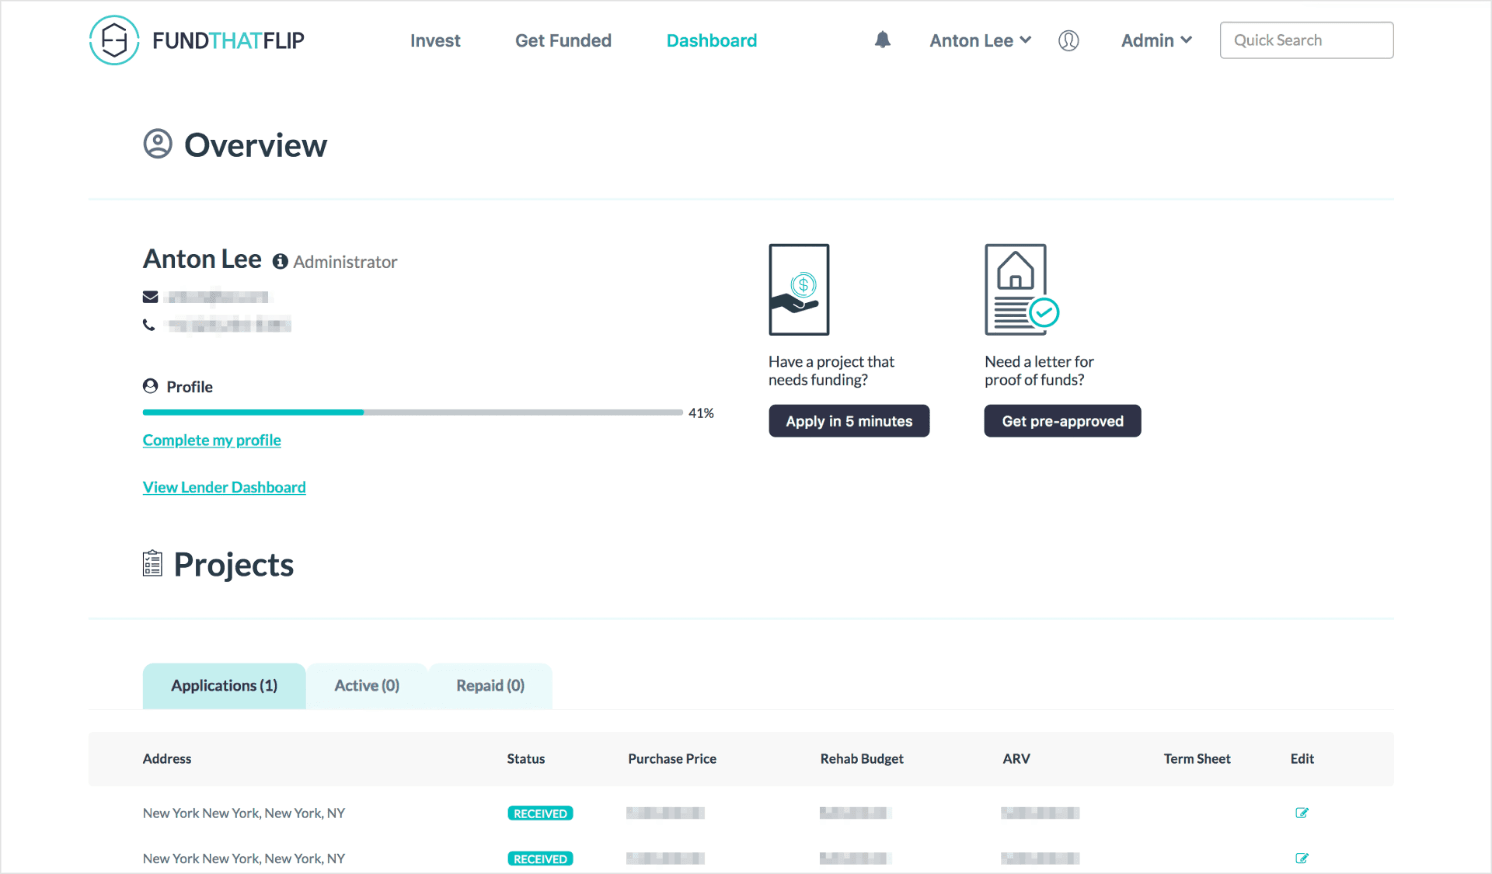Click the Apply in 5 minutes button
This screenshot has height=874, width=1492.
coord(848,420)
